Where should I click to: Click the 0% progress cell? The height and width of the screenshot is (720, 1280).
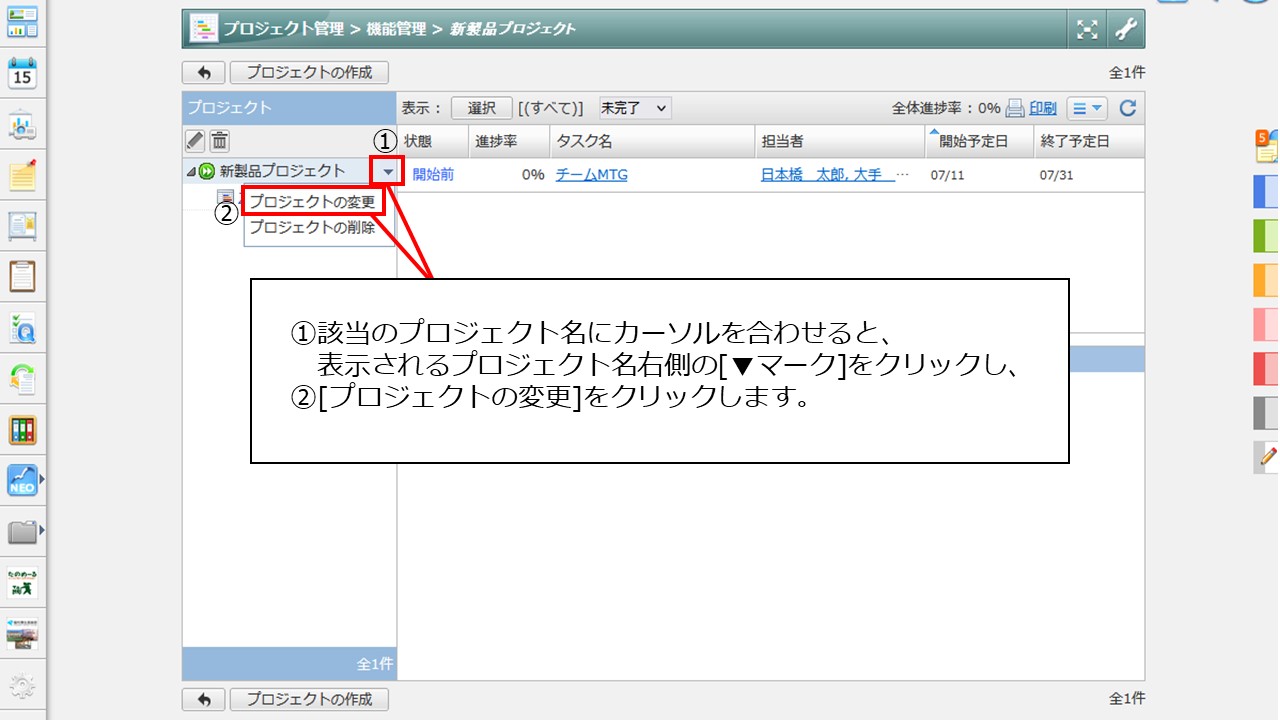[533, 174]
